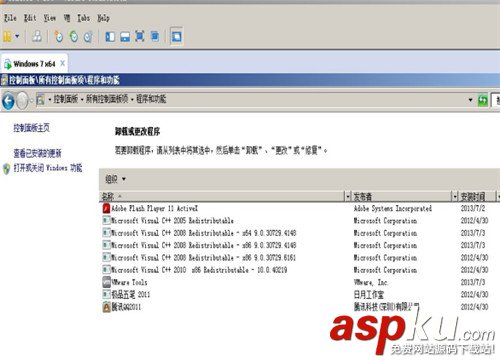Open the VM menu
Image resolution: width=500 pixels, height=361 pixels.
67,18
